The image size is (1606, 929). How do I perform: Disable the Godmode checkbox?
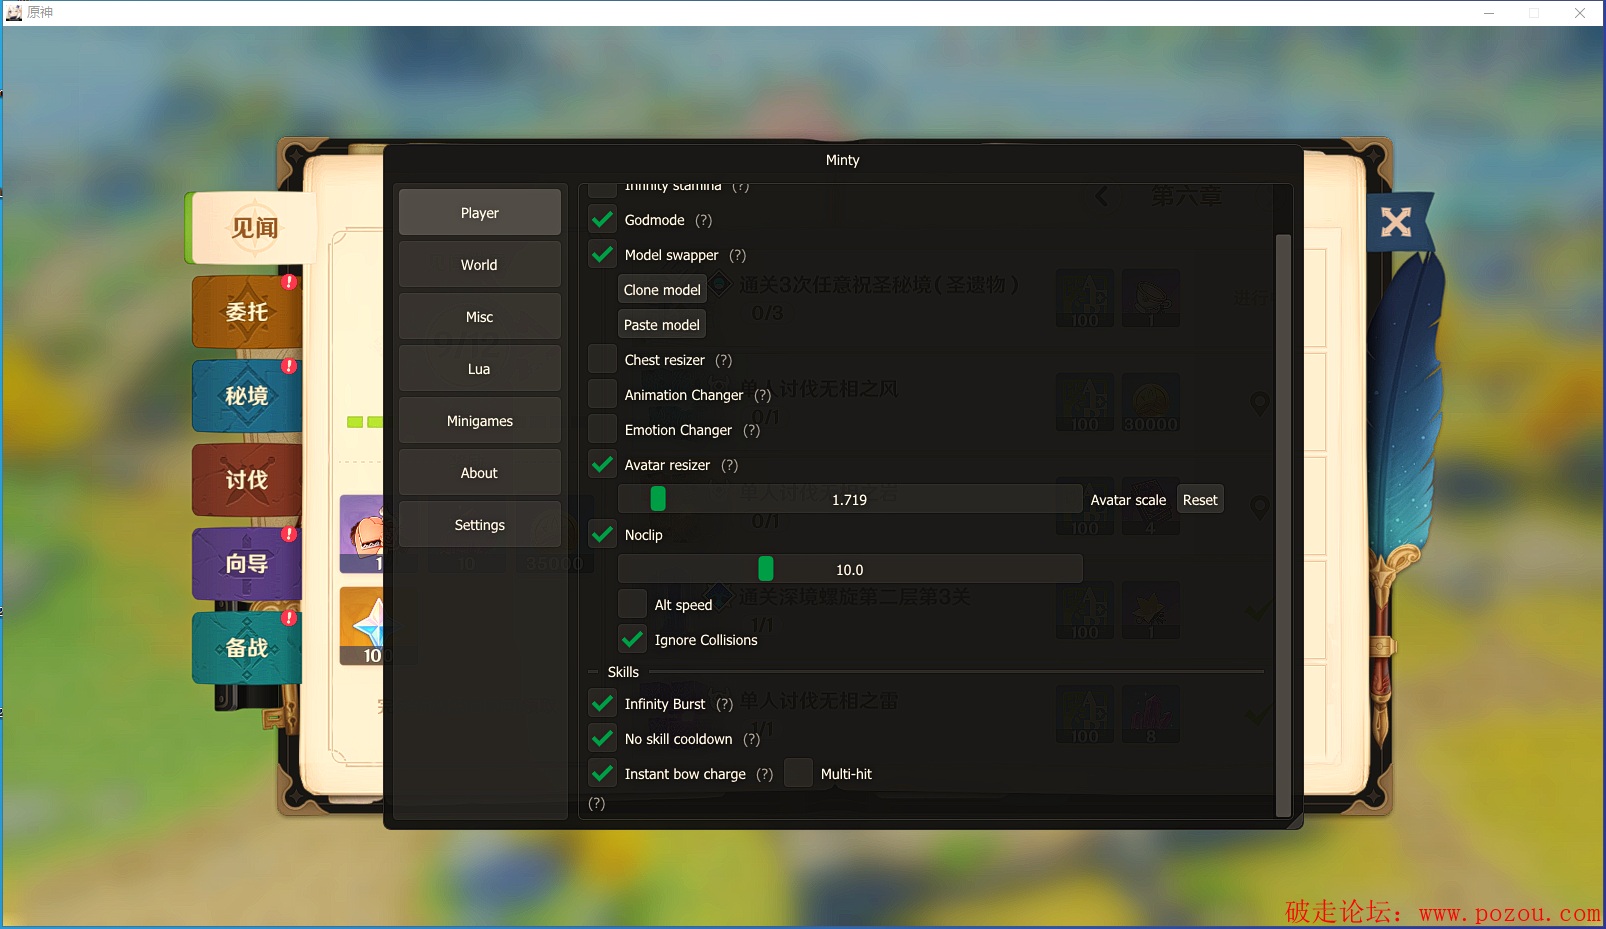(603, 220)
